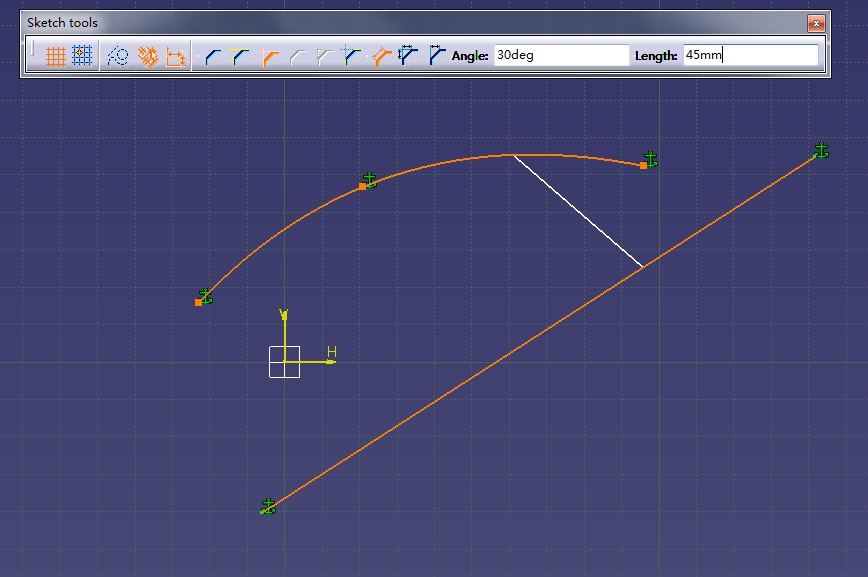
Task: Choose First and Second Length chamfer definition
Action: [409, 55]
